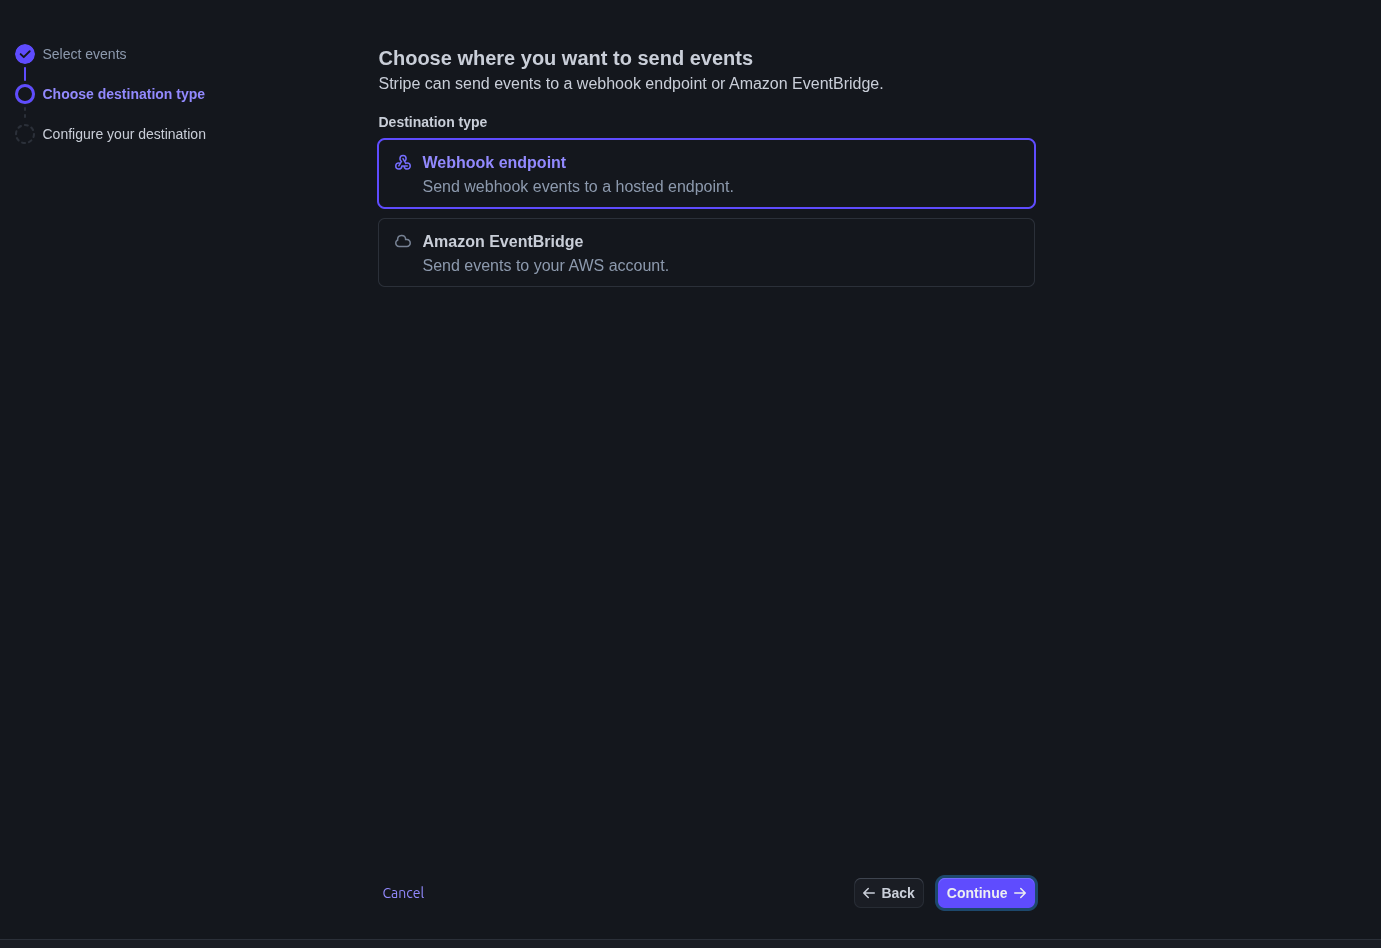Click the "Choose where you want to send events" heading
The height and width of the screenshot is (948, 1381).
click(x=565, y=58)
